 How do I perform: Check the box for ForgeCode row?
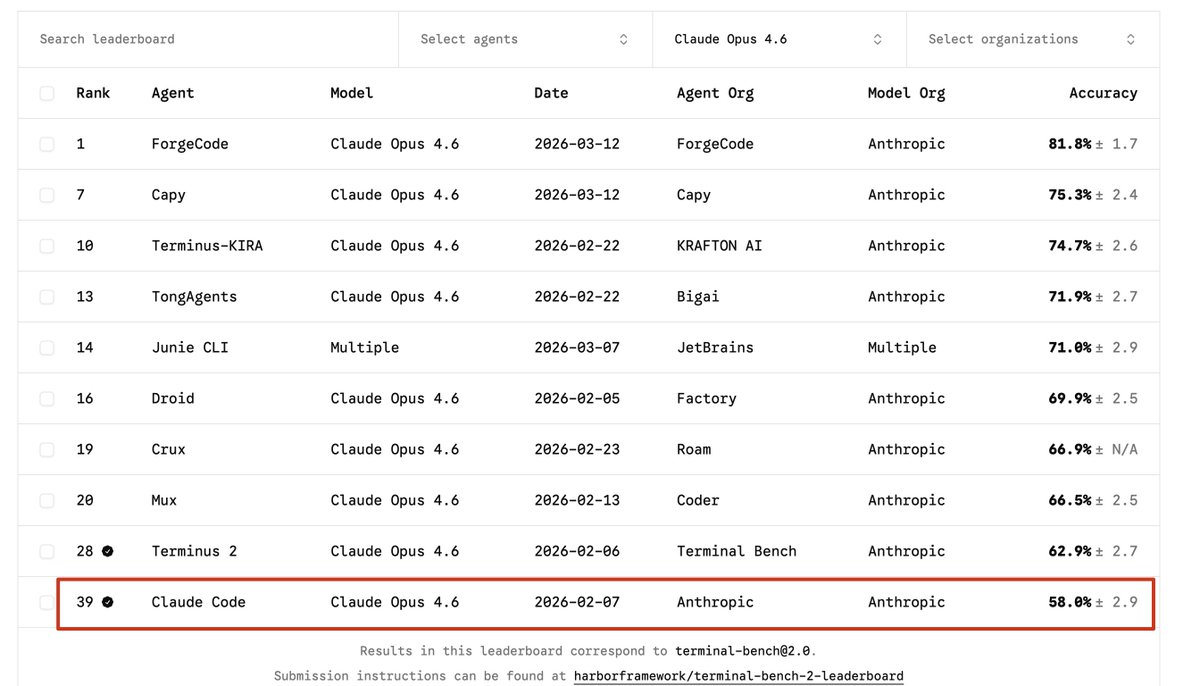click(47, 144)
